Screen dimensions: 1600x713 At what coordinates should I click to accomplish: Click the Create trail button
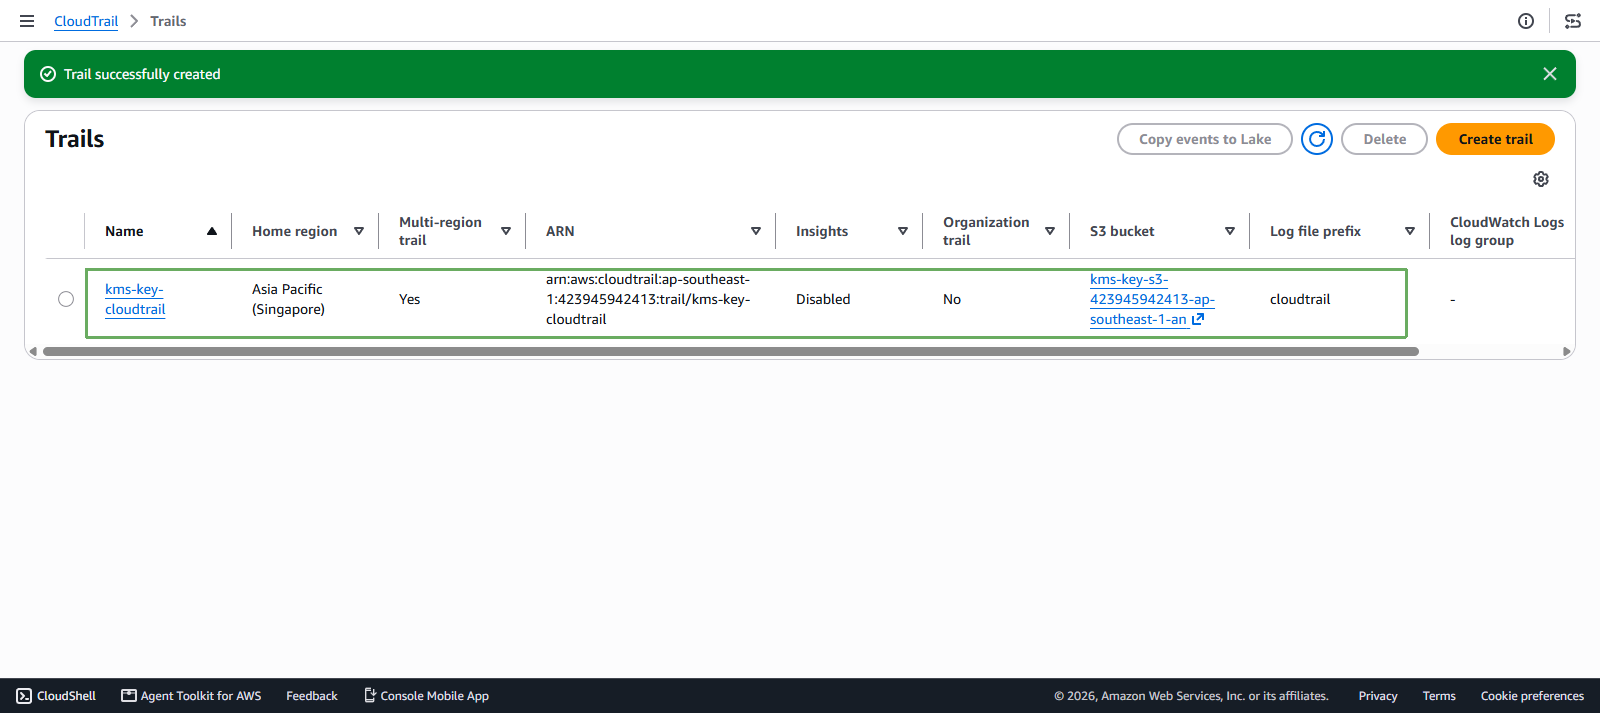tap(1495, 139)
